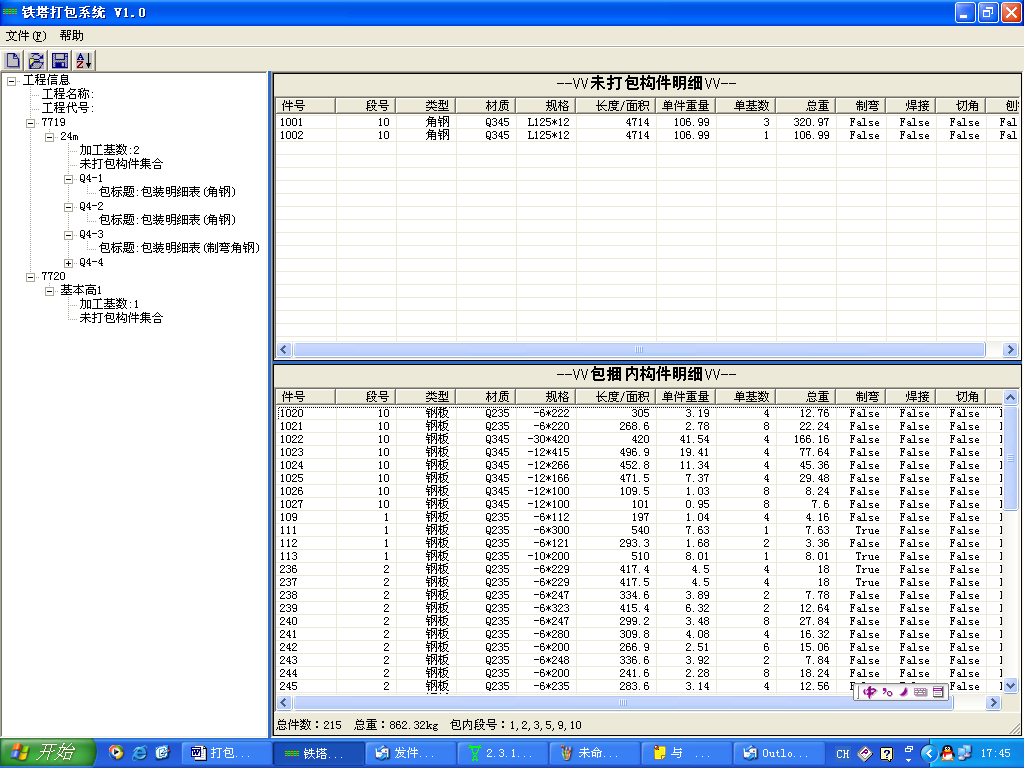The width and height of the screenshot is (1024, 768).
Task: Open the 文件(F) menu
Action: tap(26, 35)
